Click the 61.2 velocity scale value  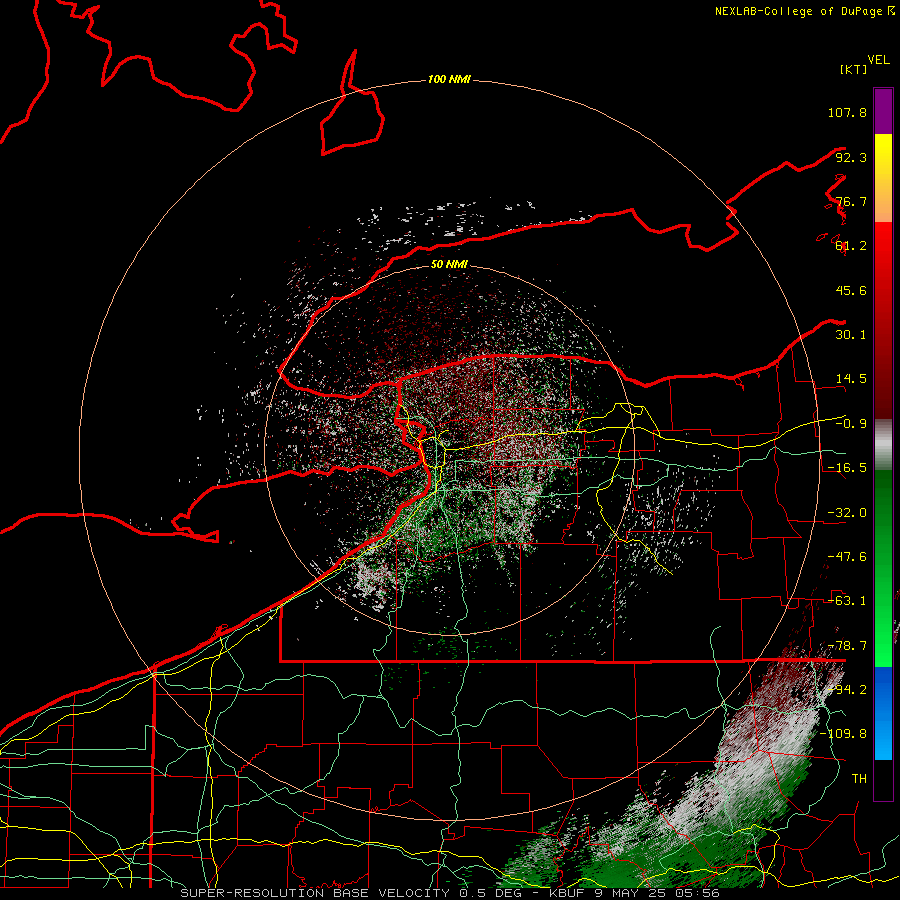pos(851,246)
